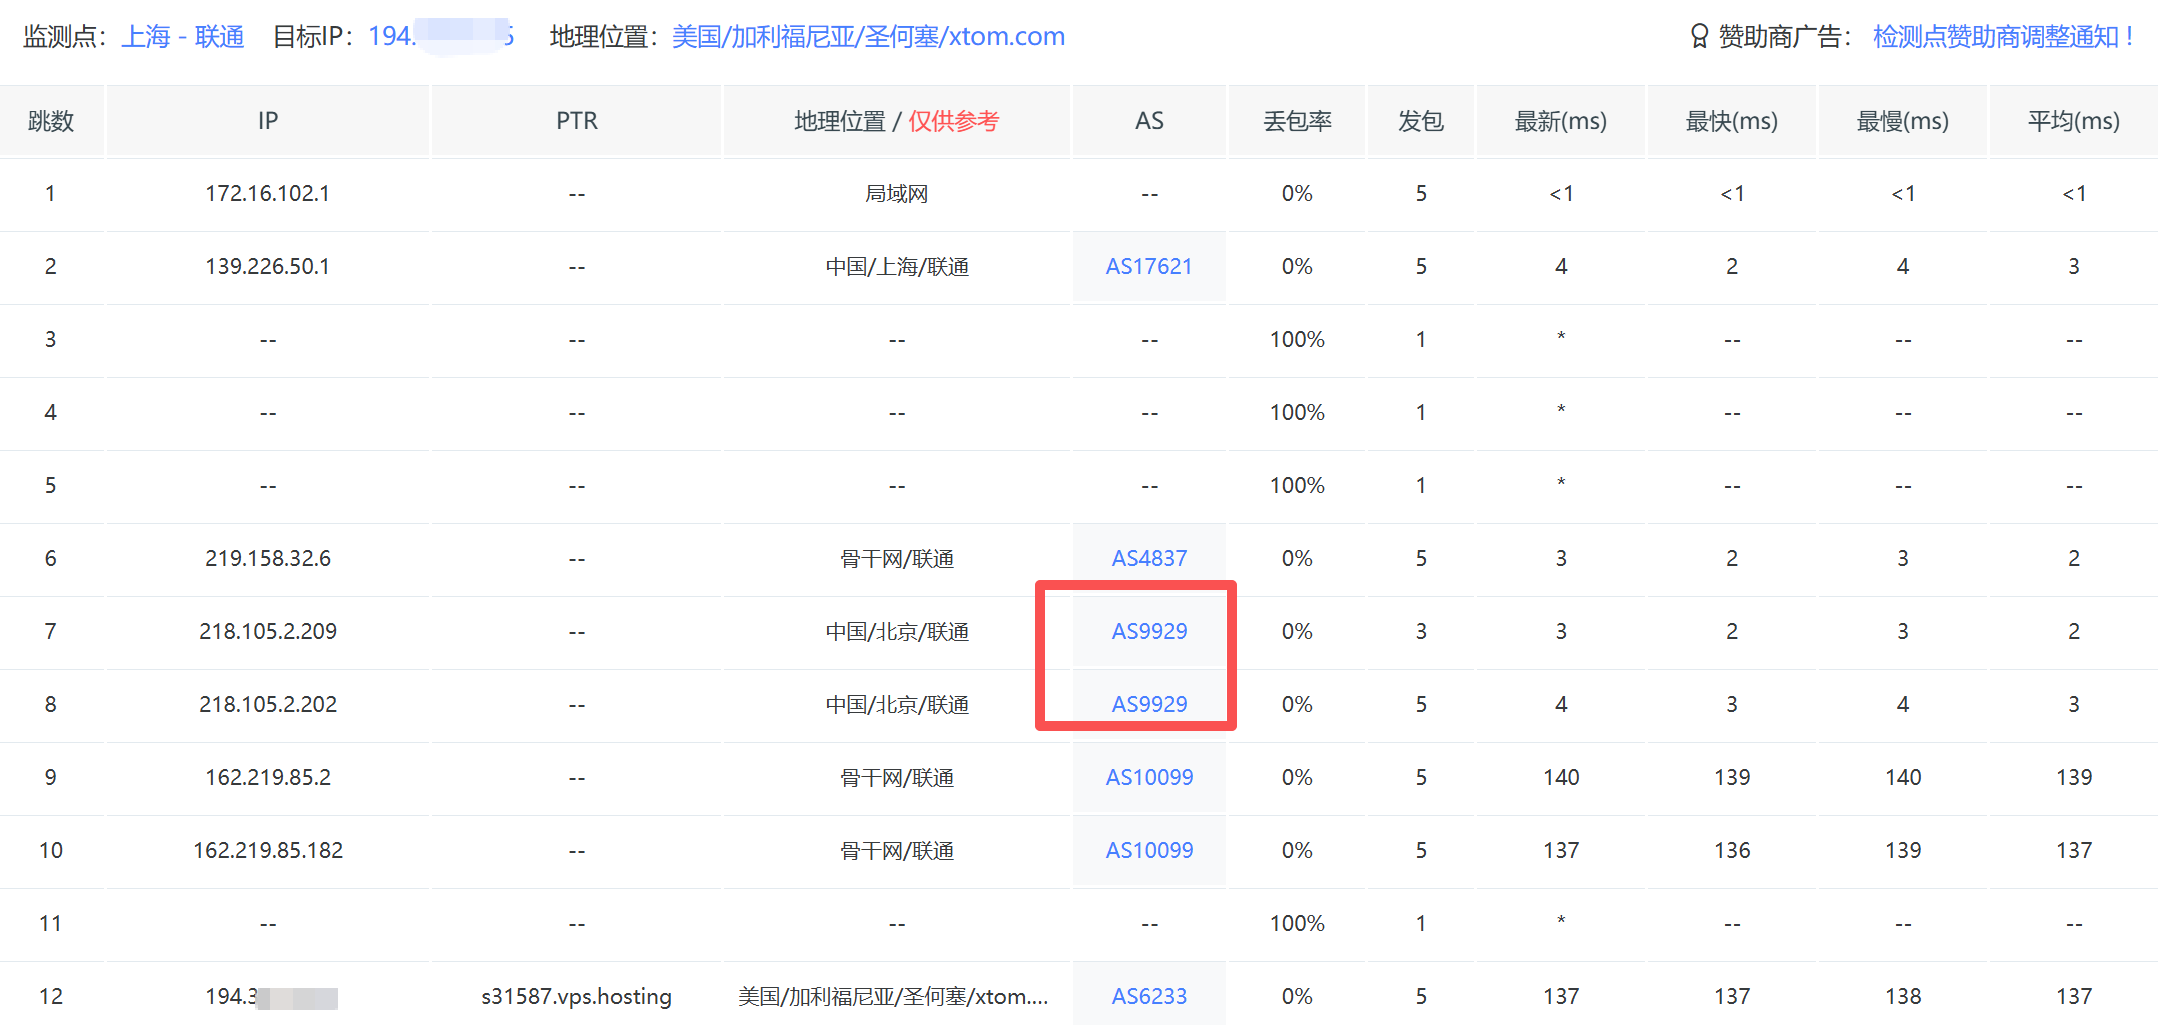
Task: Open AS10099 link in row 162.219.85.2
Action: 1149,778
